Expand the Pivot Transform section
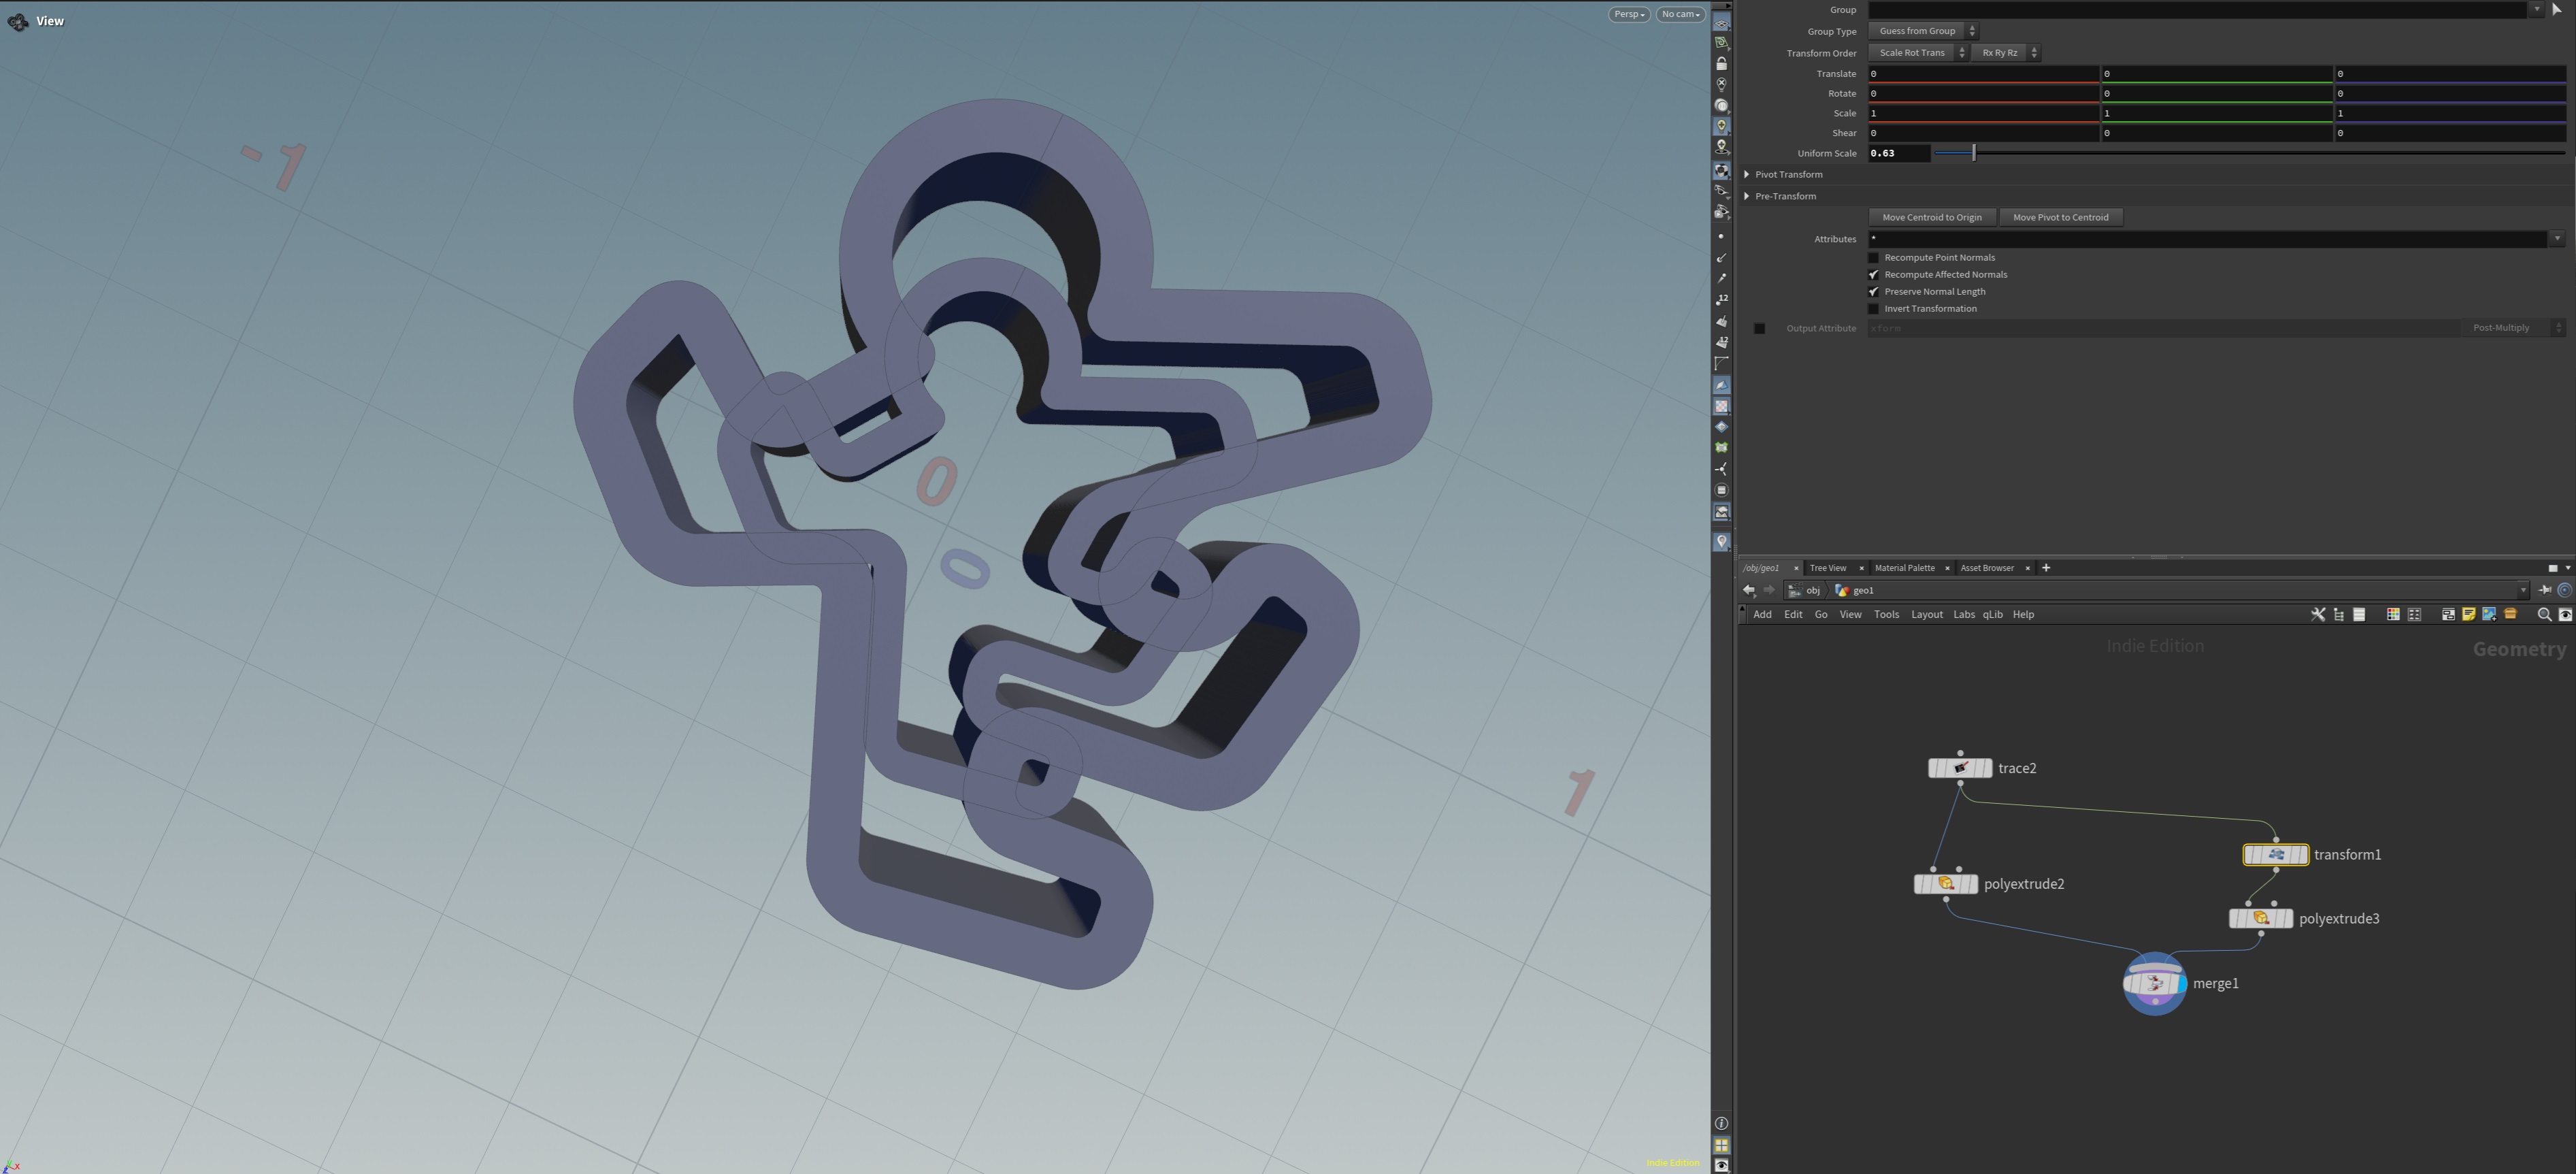The image size is (2576, 1174). (1747, 174)
